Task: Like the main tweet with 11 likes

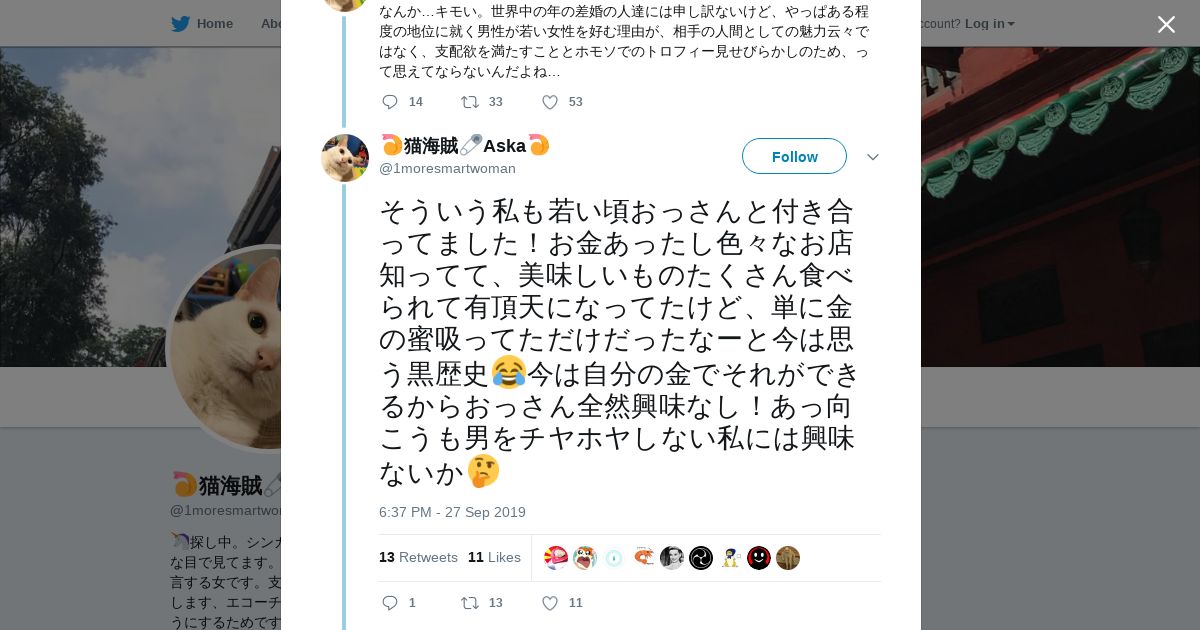Action: (550, 603)
